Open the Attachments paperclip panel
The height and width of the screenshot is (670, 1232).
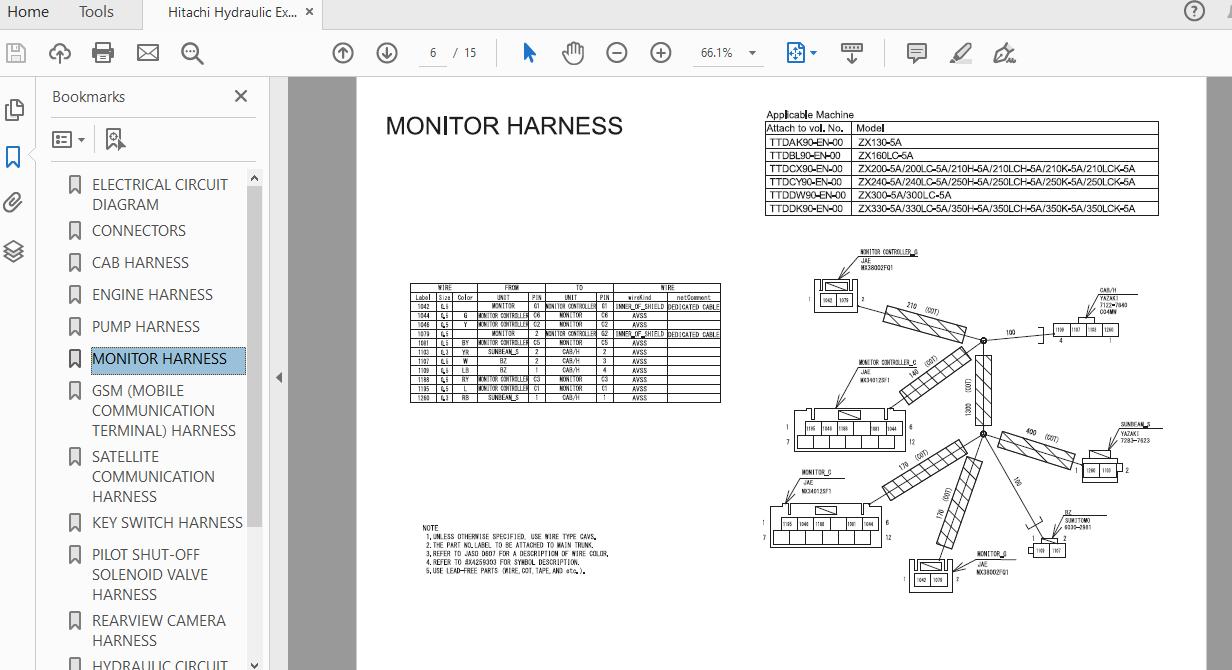click(x=14, y=203)
